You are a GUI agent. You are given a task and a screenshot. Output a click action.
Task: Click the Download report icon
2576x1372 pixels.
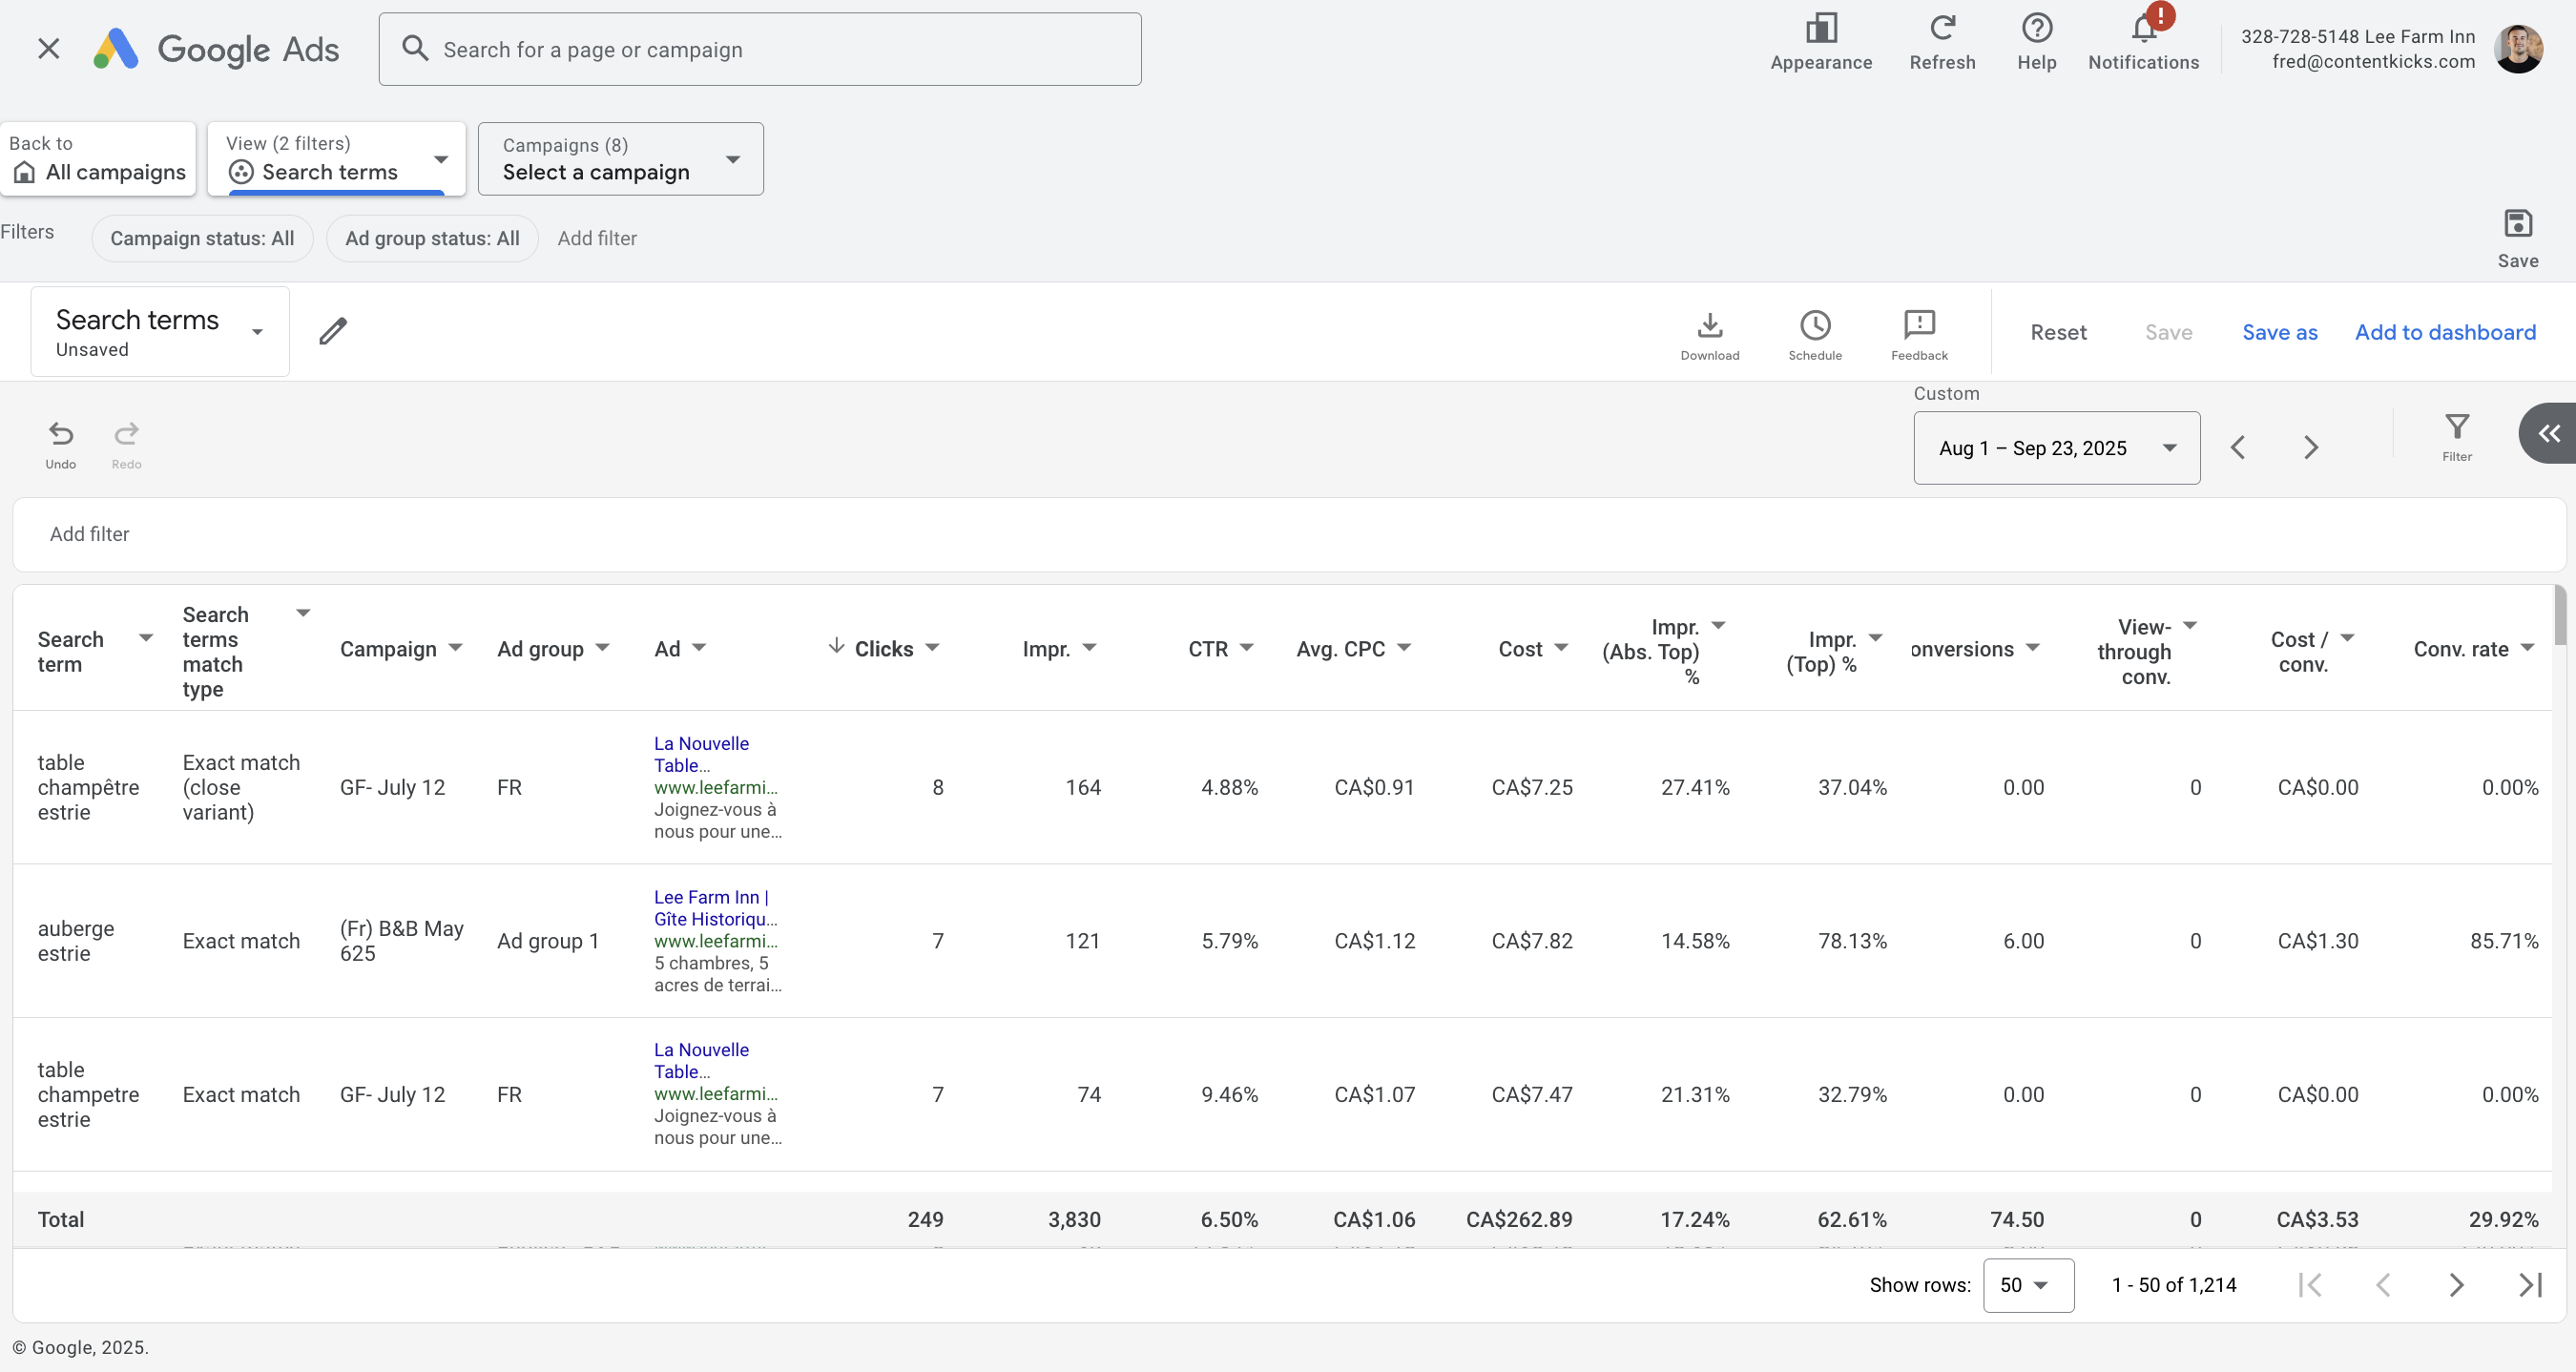click(1709, 326)
